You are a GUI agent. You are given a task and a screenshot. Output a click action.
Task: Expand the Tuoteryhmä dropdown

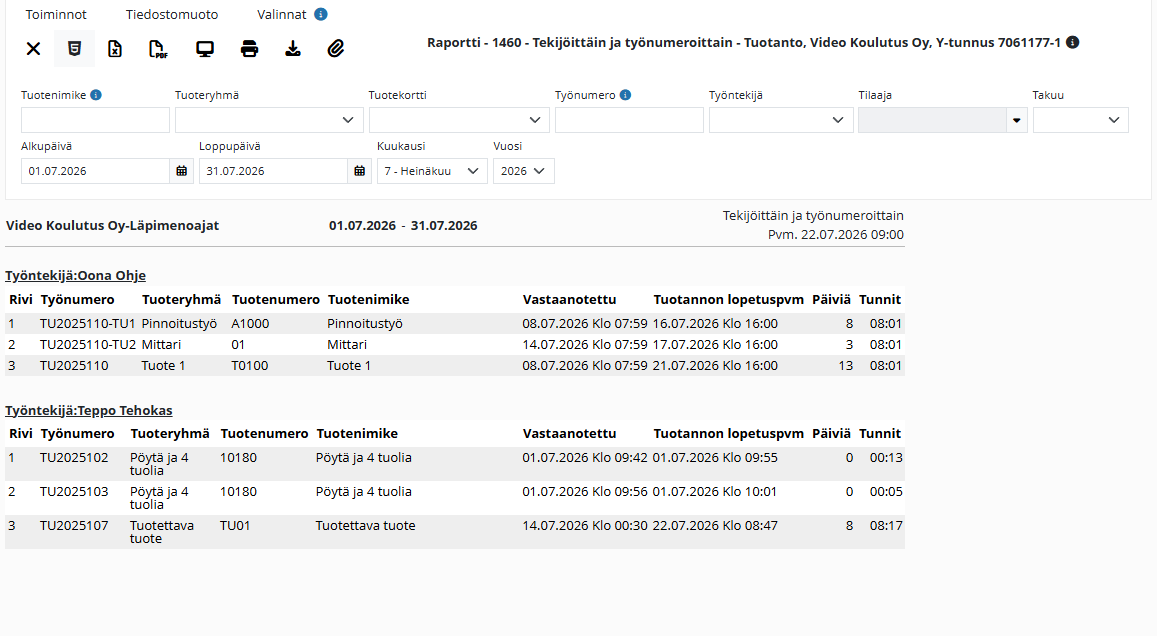point(269,120)
